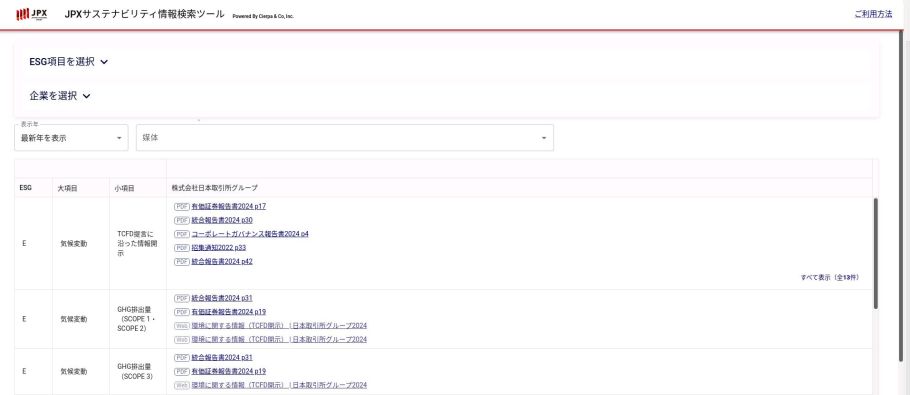Open the 媒体 media dropdown
The height and width of the screenshot is (395, 910).
[345, 138]
